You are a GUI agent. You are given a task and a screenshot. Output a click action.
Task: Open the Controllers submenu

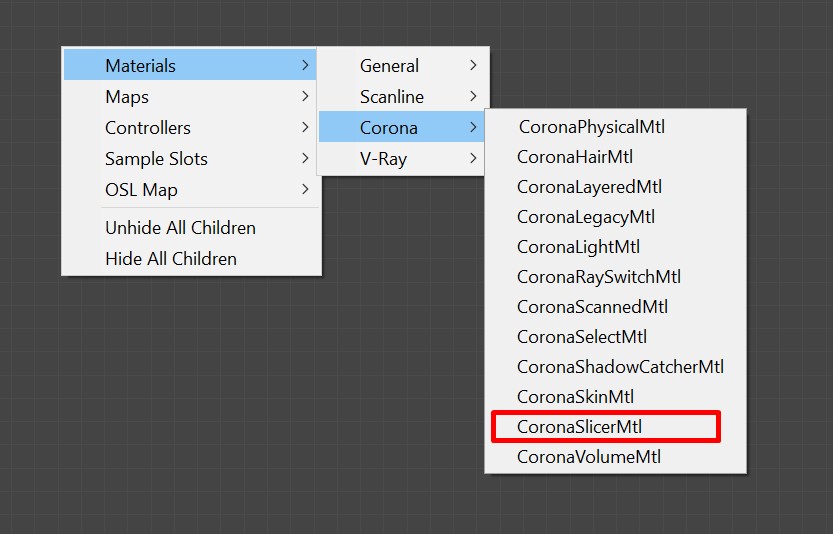tap(190, 128)
